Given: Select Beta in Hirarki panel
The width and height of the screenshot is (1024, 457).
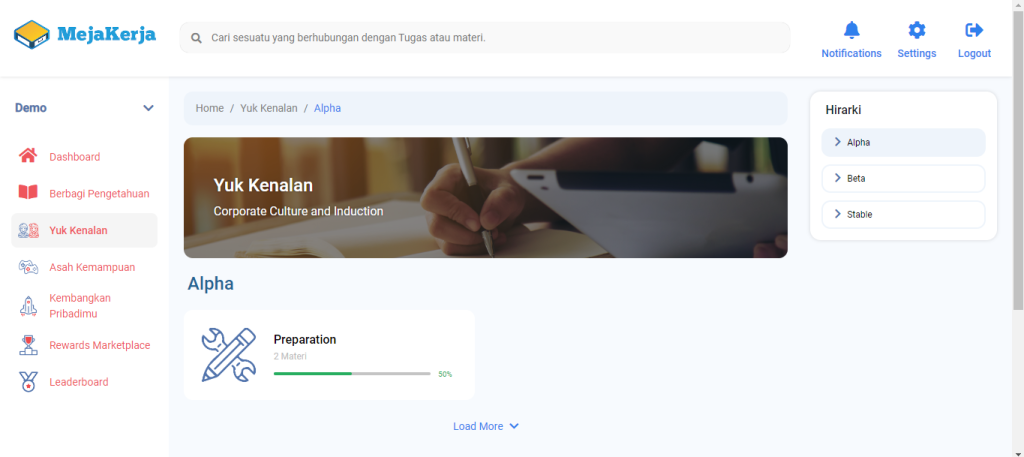Looking at the screenshot, I should (903, 178).
